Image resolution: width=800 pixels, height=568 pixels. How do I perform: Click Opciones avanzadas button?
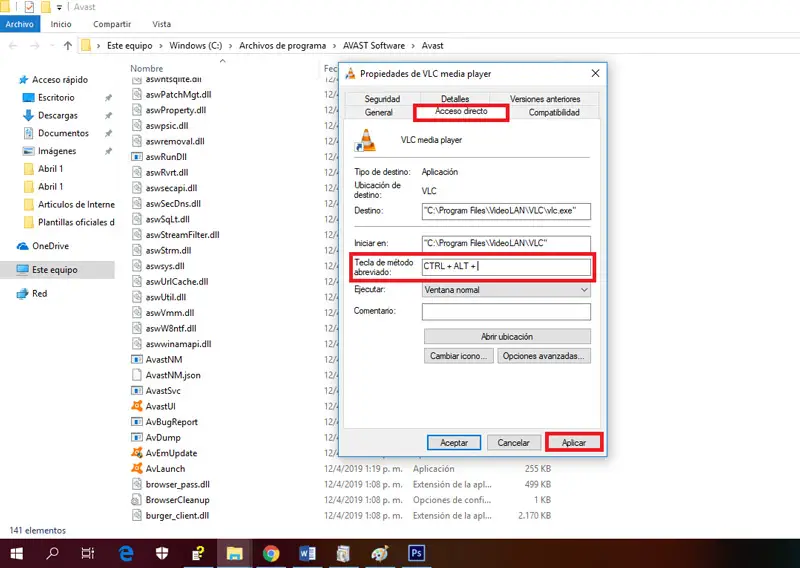point(544,356)
